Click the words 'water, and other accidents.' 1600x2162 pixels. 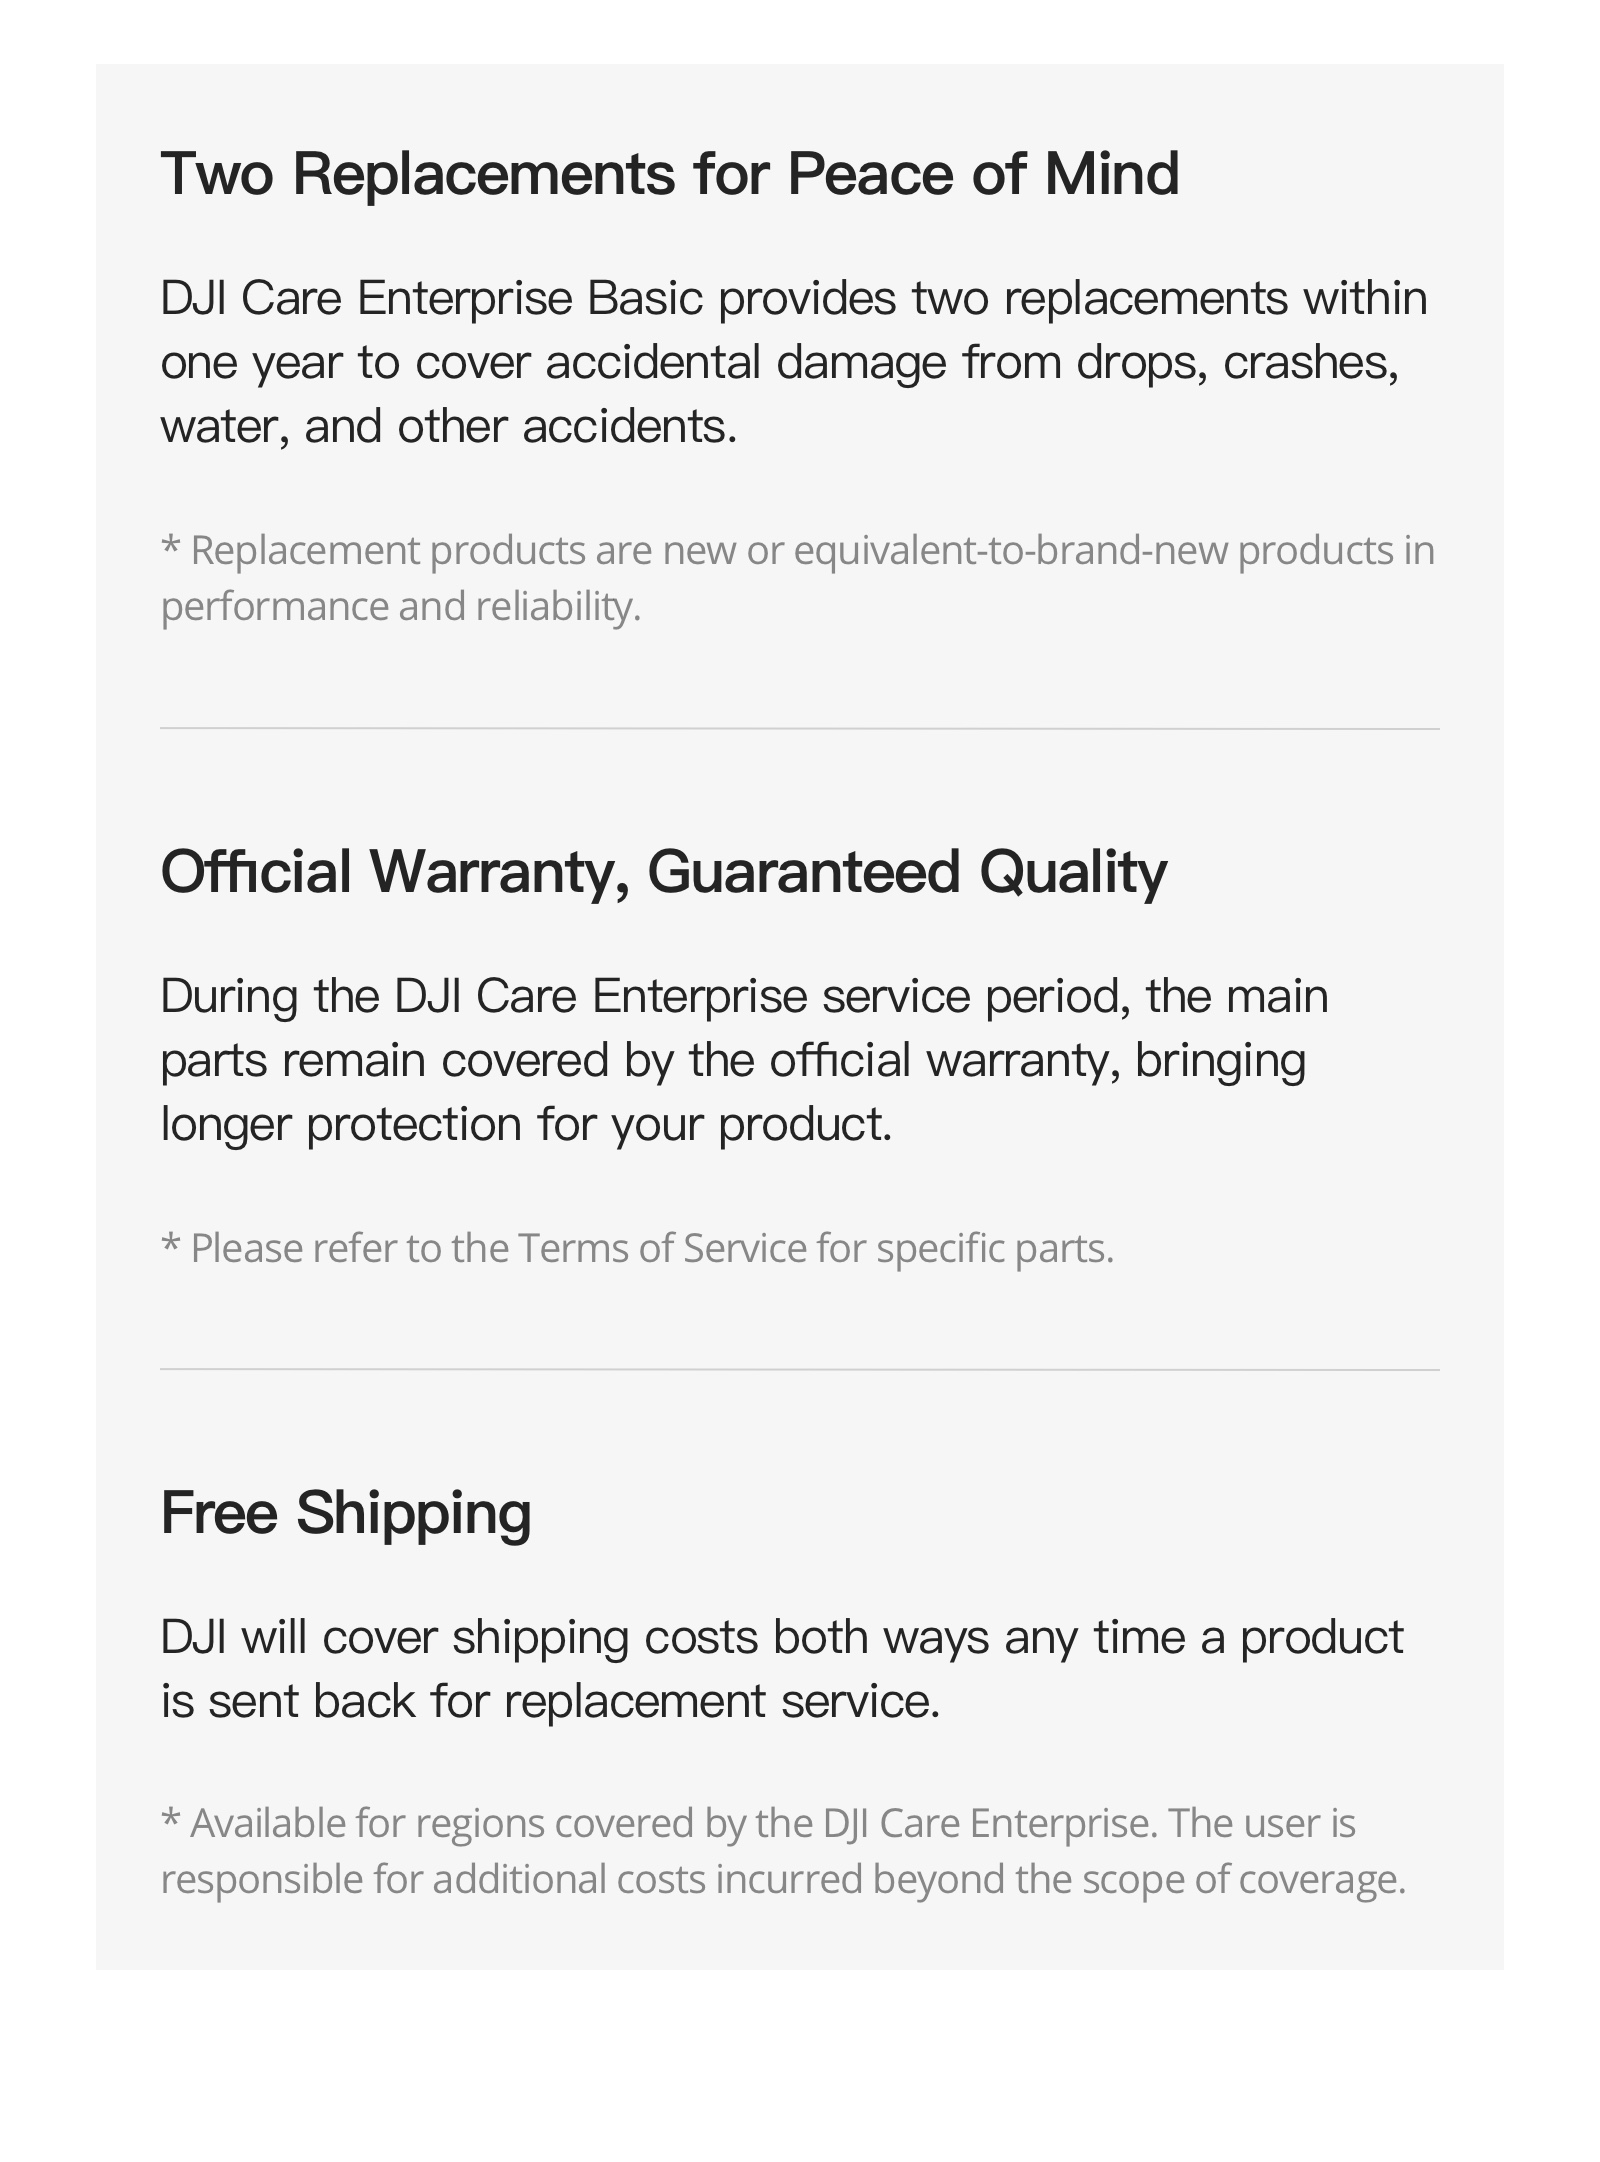(449, 427)
